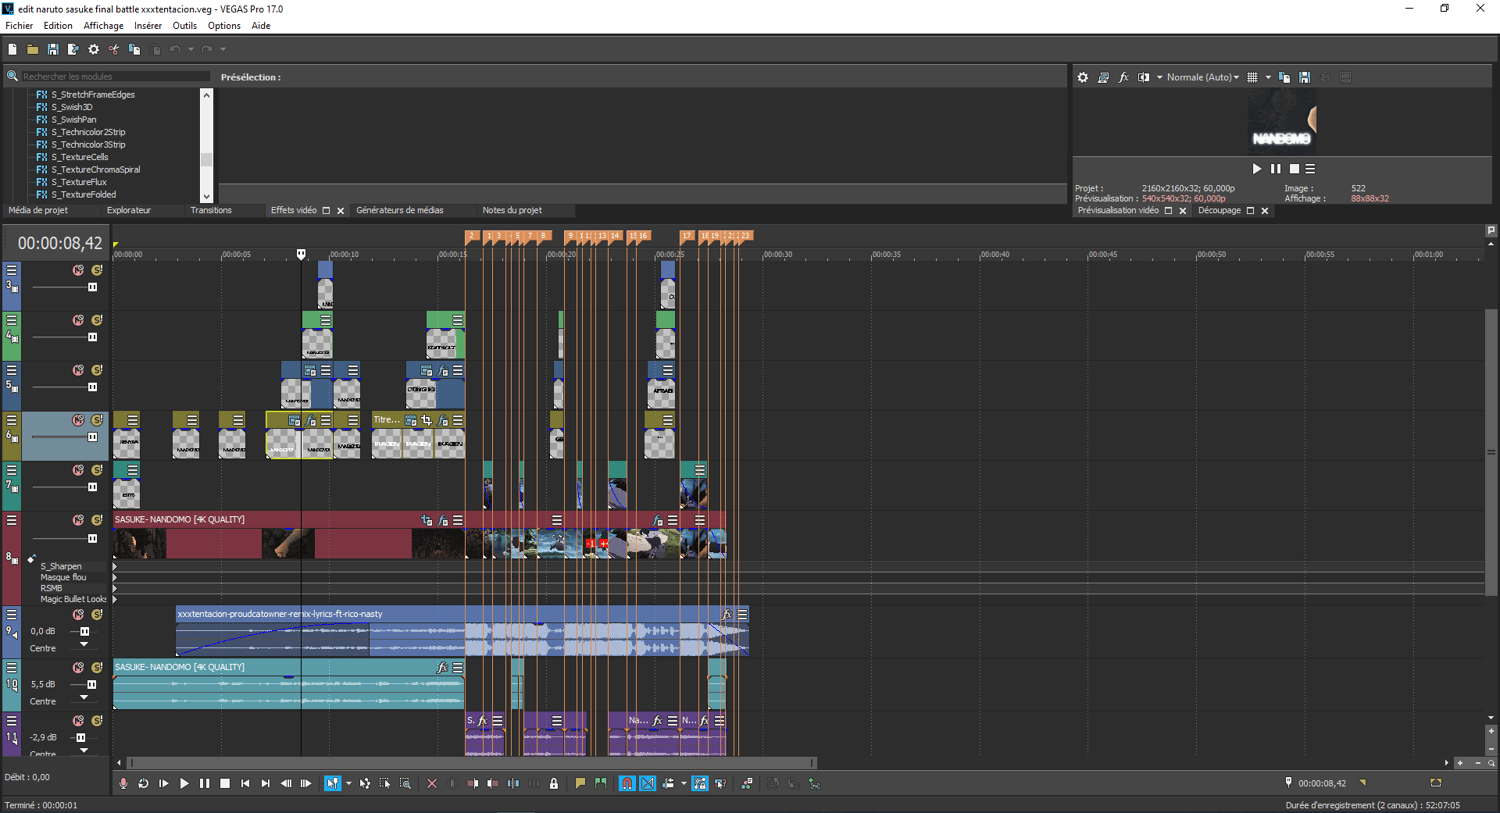Open the Outils menu
This screenshot has width=1500, height=813.
click(184, 26)
